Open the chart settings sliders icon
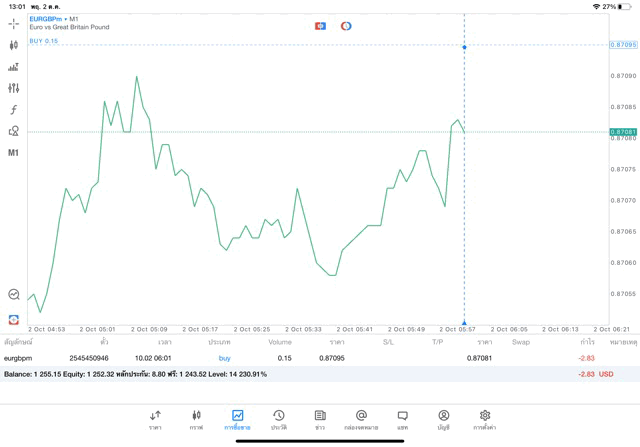 coord(13,88)
